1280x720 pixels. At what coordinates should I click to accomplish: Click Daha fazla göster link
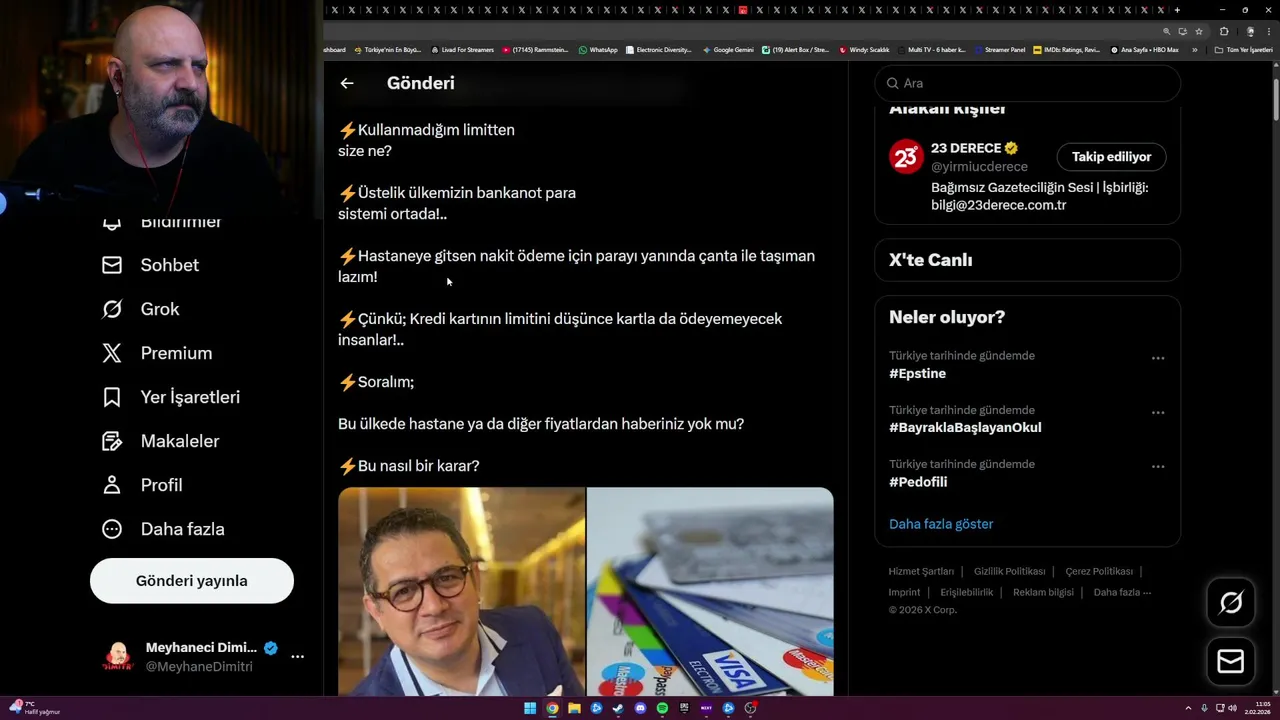click(x=941, y=524)
